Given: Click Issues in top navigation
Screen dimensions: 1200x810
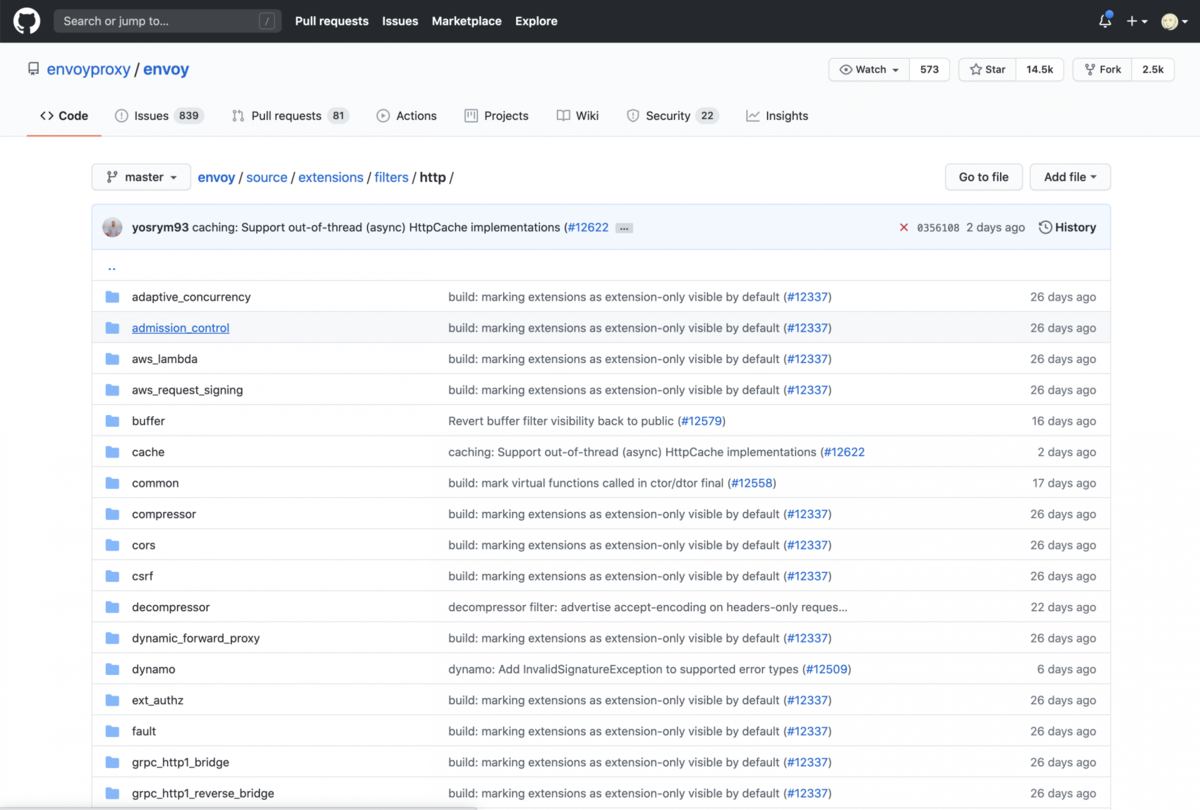Looking at the screenshot, I should click(x=400, y=21).
